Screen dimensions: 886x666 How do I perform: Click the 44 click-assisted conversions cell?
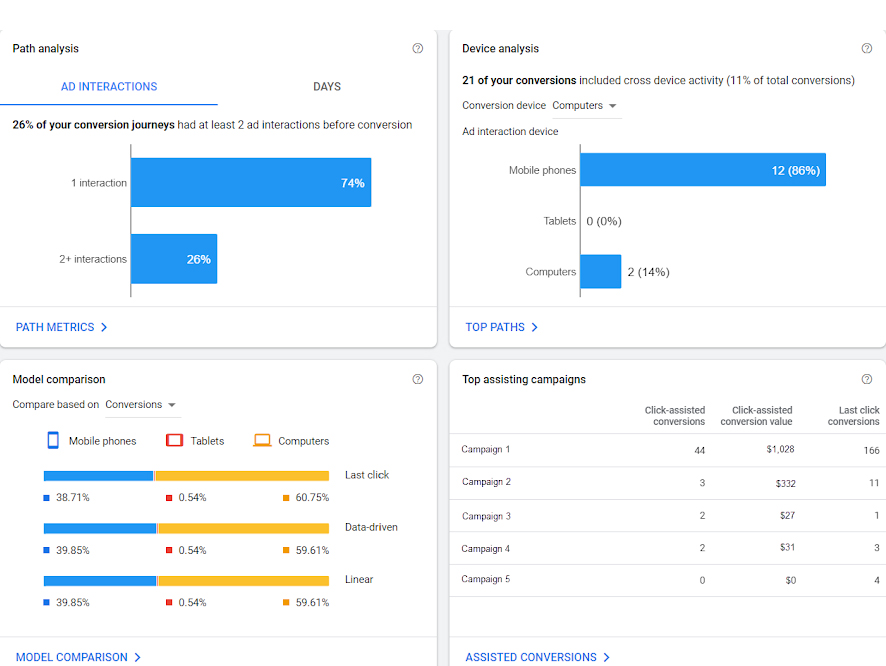700,450
